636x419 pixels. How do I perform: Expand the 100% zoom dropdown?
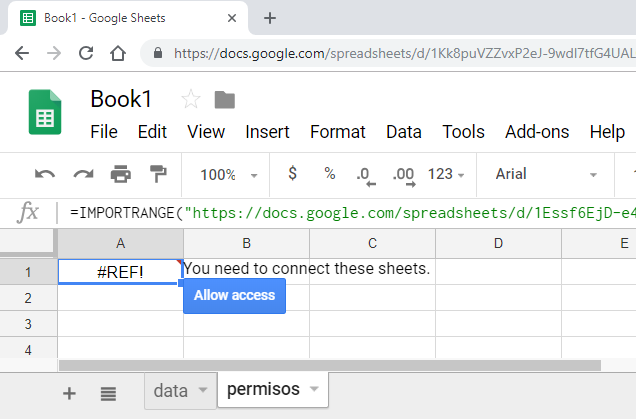pos(229,174)
